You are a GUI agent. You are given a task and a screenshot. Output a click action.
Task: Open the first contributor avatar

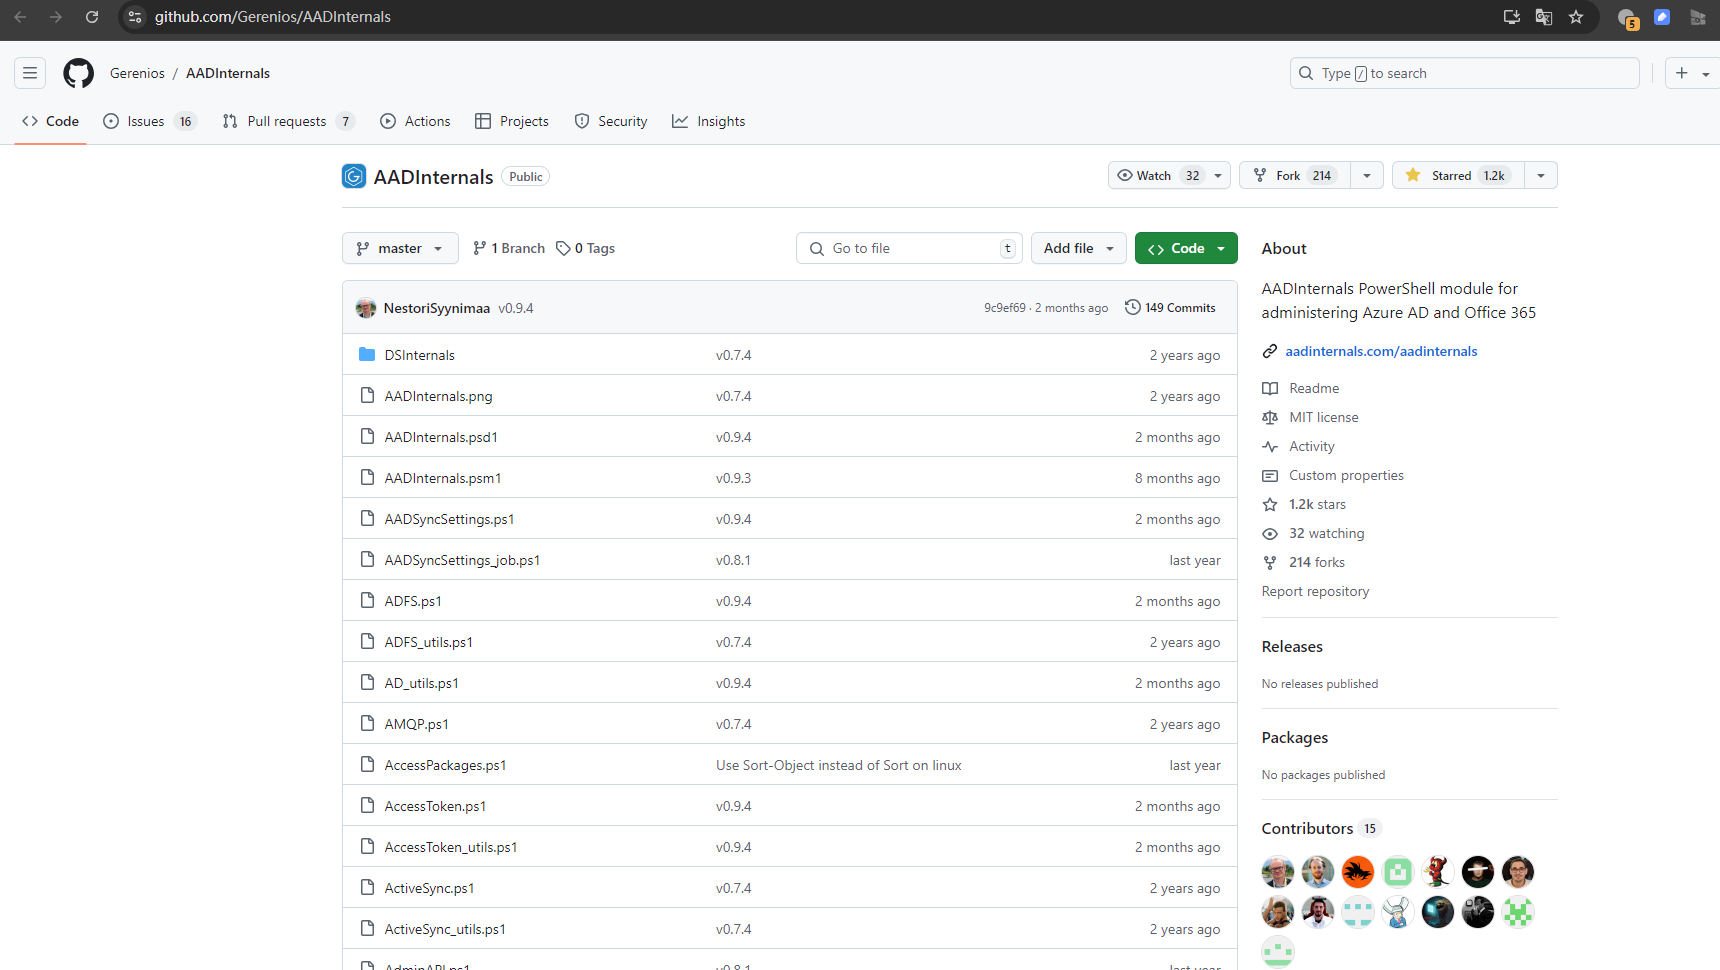[x=1278, y=872]
